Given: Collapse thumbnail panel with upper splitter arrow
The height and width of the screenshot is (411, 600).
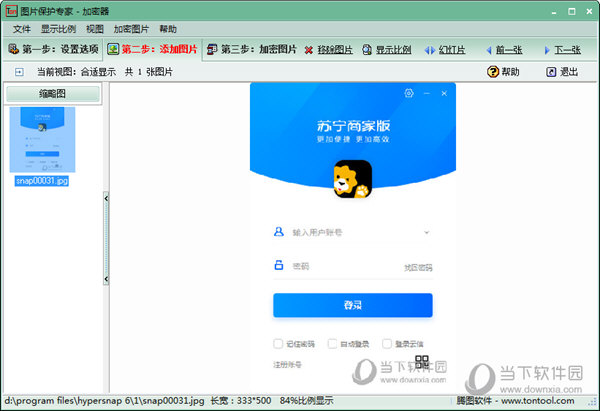Looking at the screenshot, I should coord(106,199).
